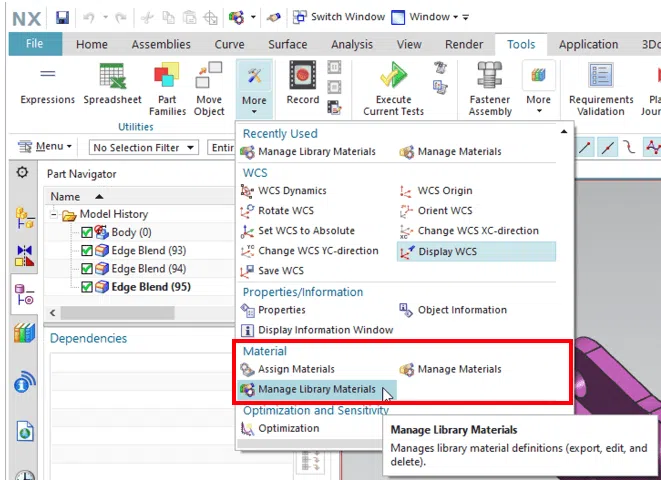Open the No Selection Filter dropdown
Viewport: 661px width, 480px height.
[x=143, y=147]
